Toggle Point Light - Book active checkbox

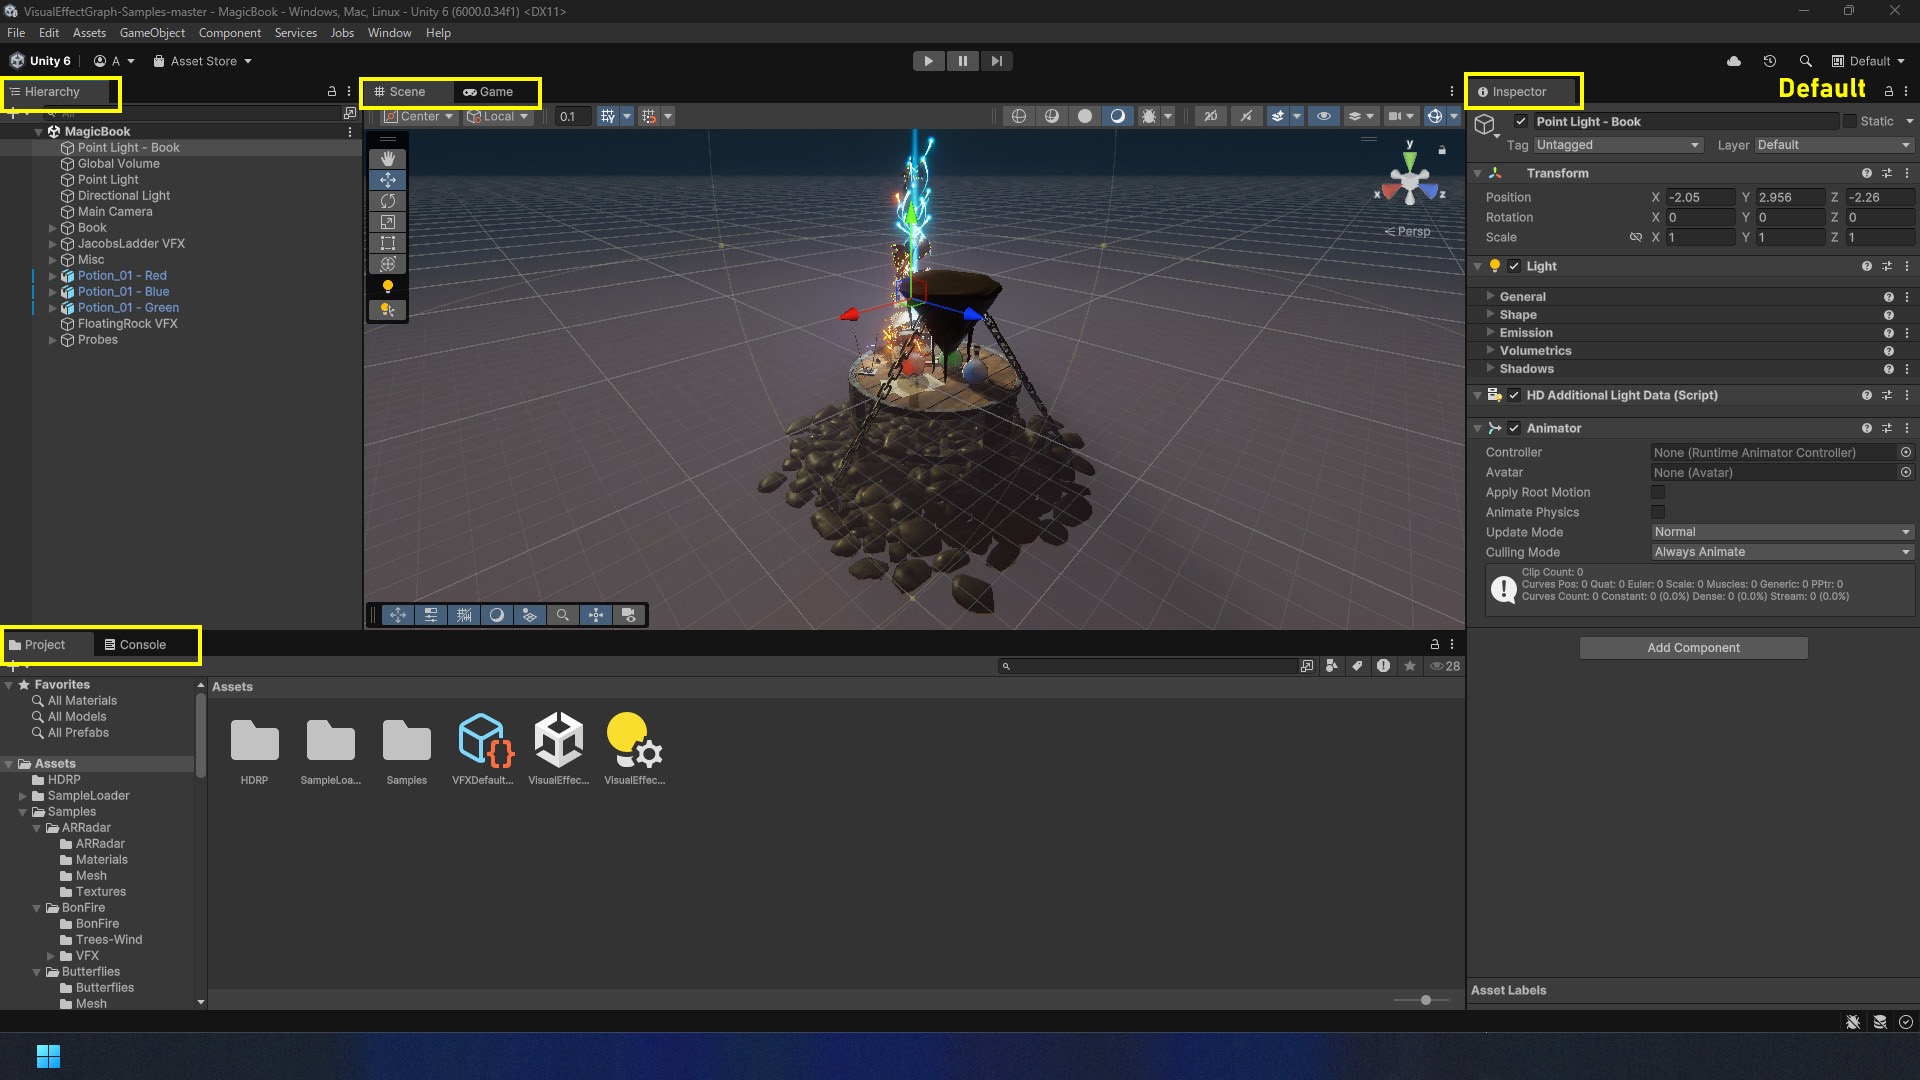(1521, 122)
